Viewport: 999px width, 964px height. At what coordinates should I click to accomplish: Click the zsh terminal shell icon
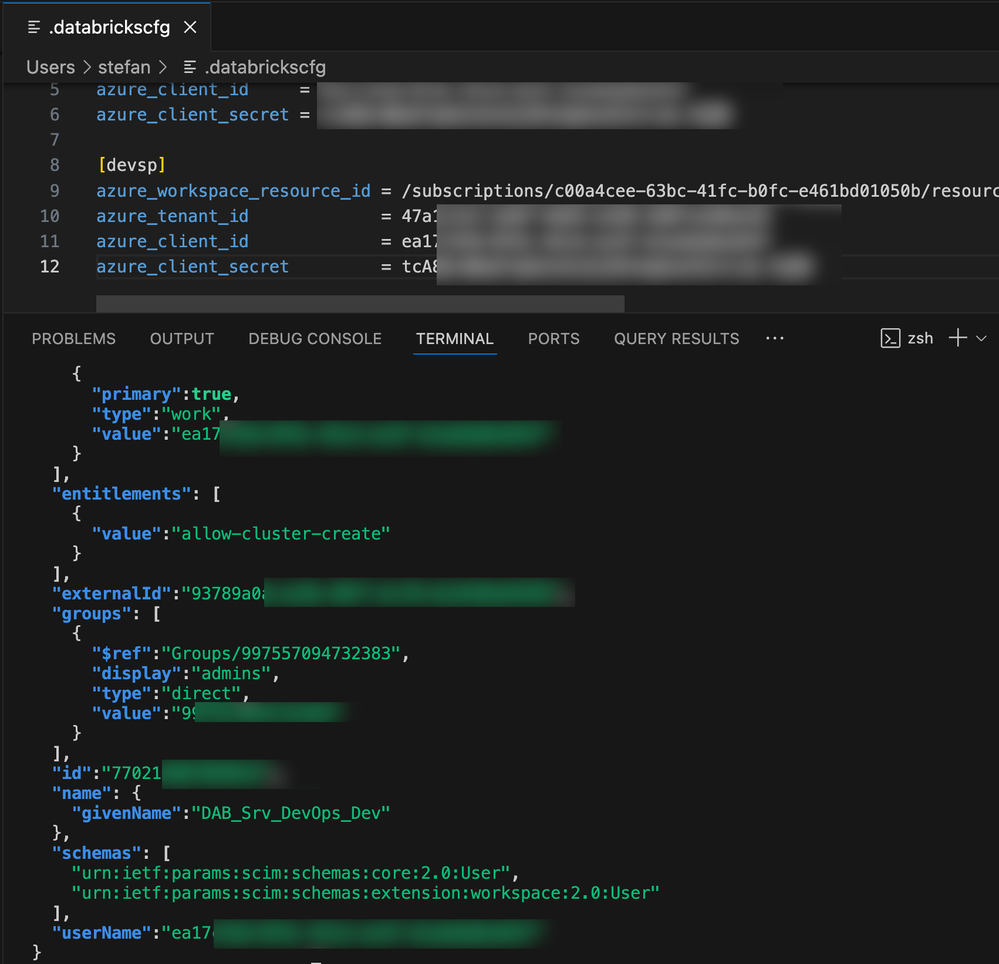[890, 338]
